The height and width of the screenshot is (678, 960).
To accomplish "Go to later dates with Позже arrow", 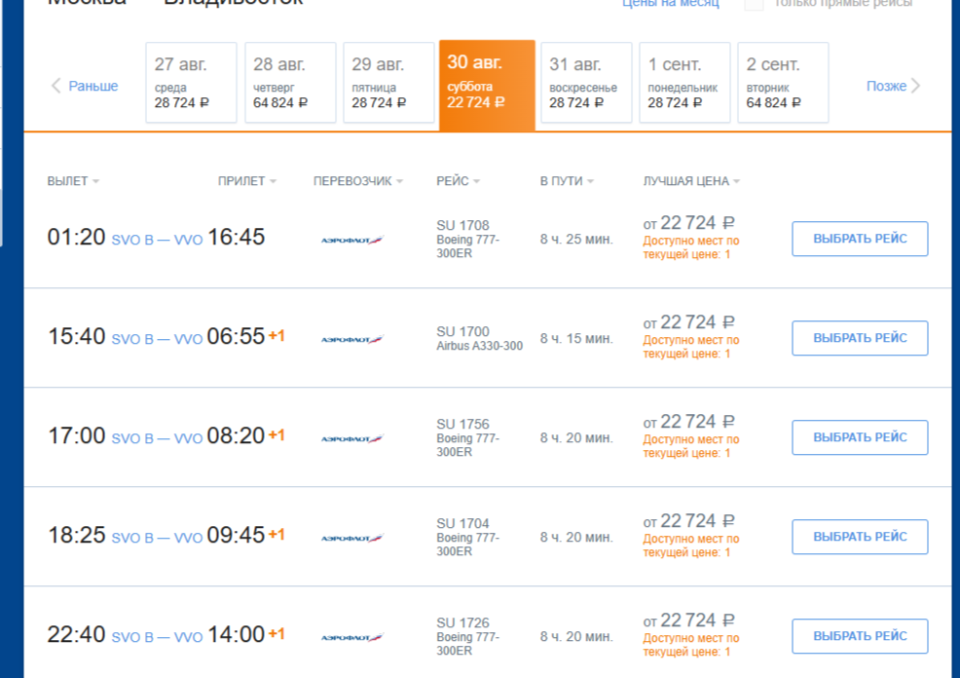I will 893,86.
